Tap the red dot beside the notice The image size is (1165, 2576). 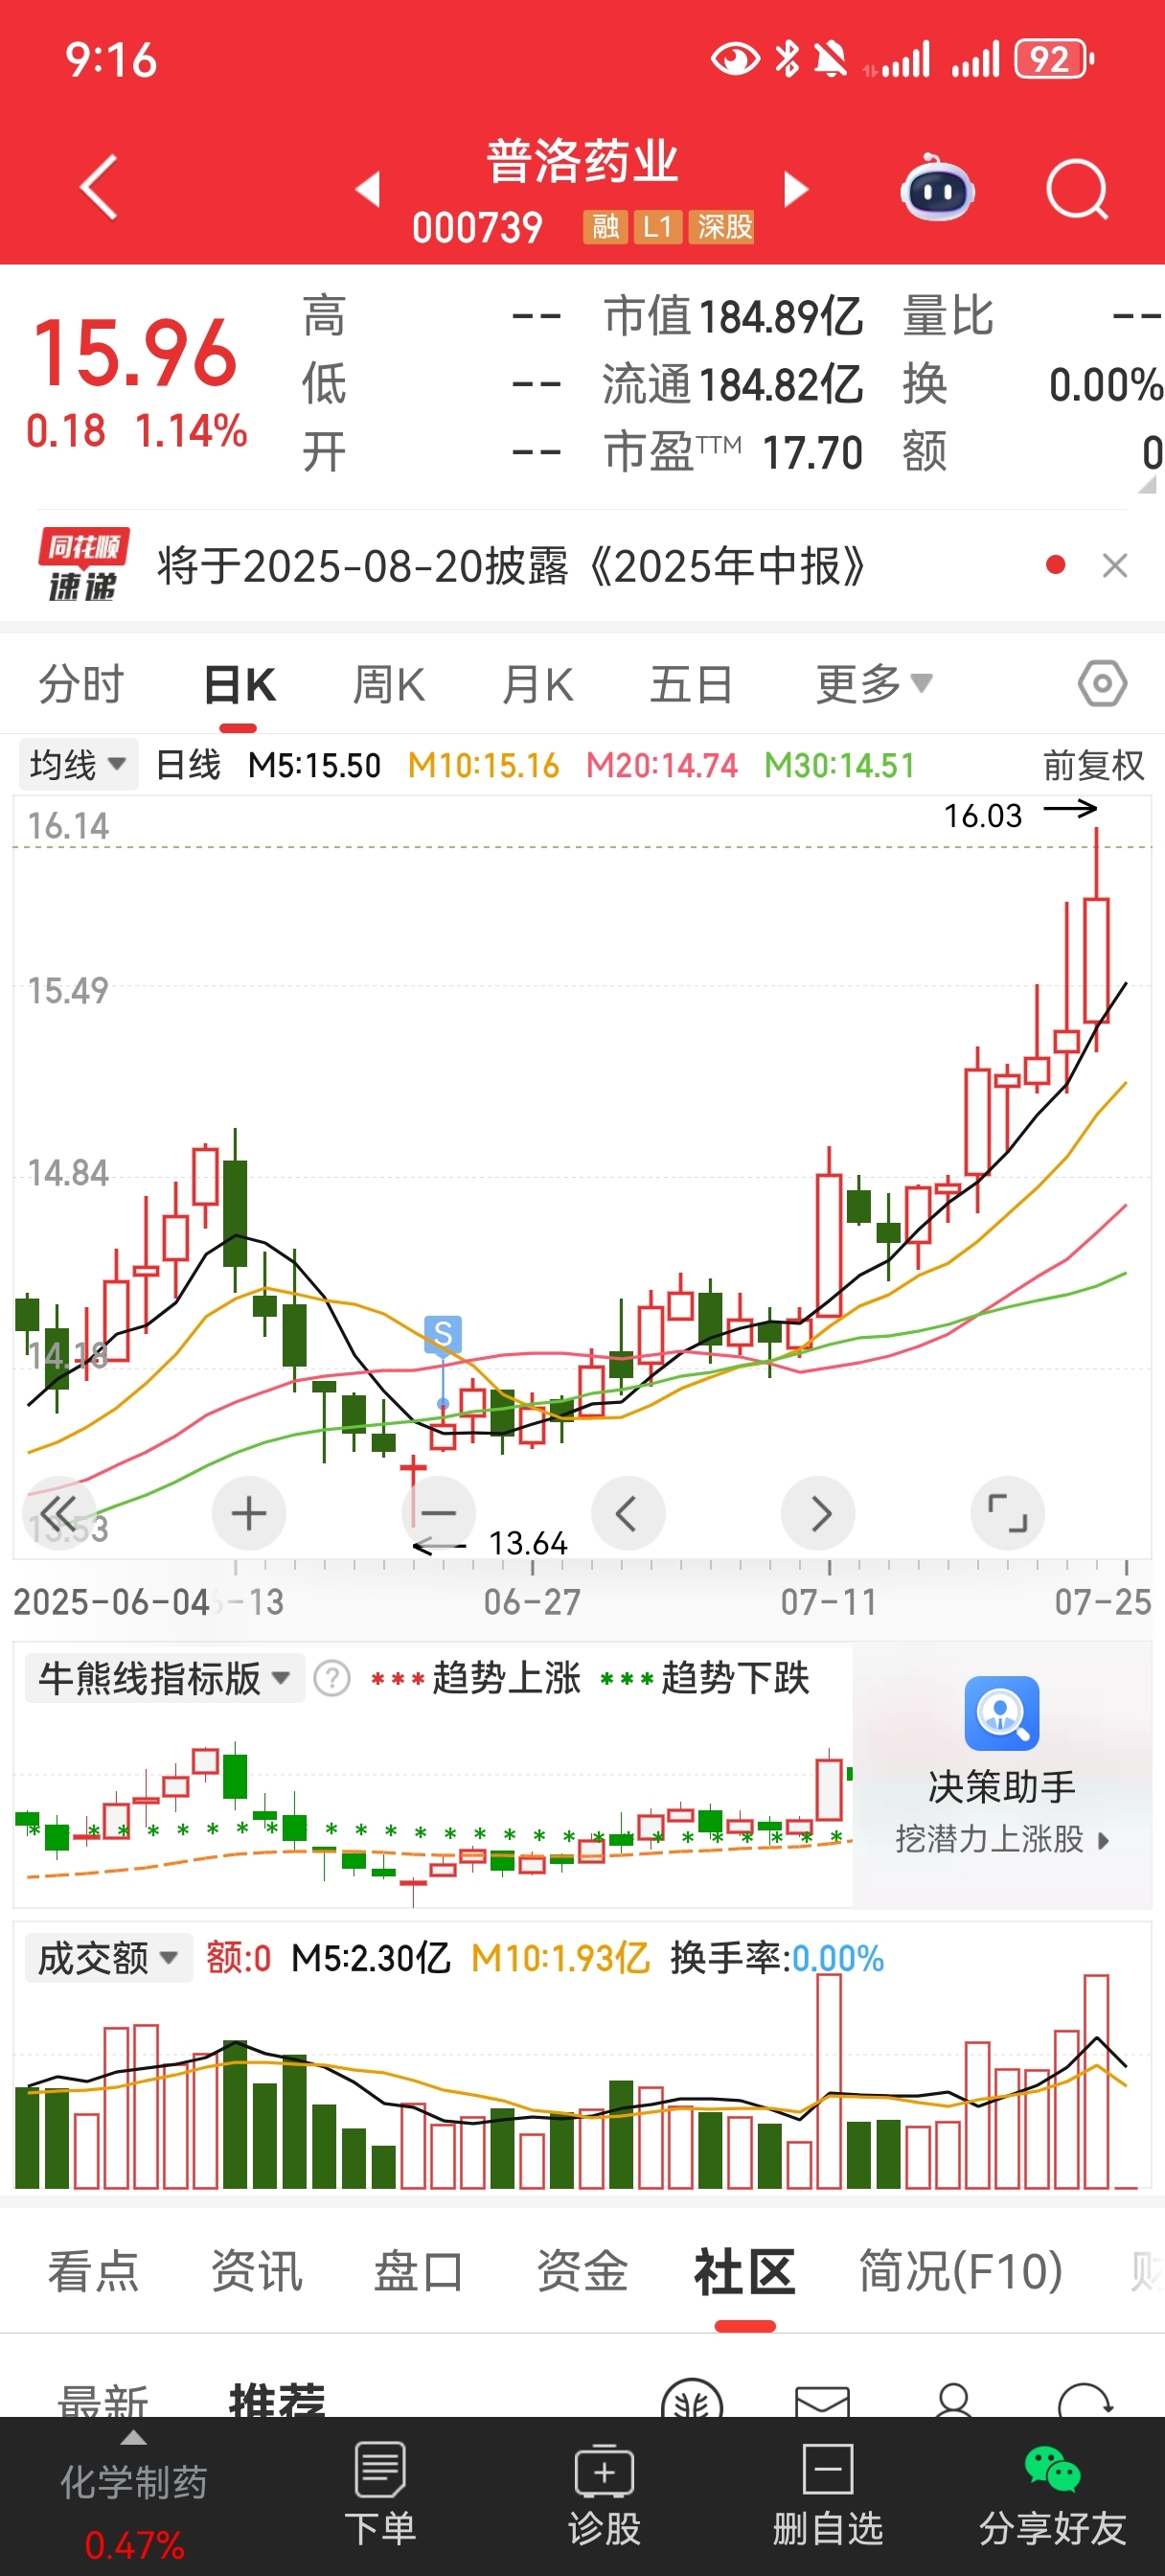coord(1054,566)
